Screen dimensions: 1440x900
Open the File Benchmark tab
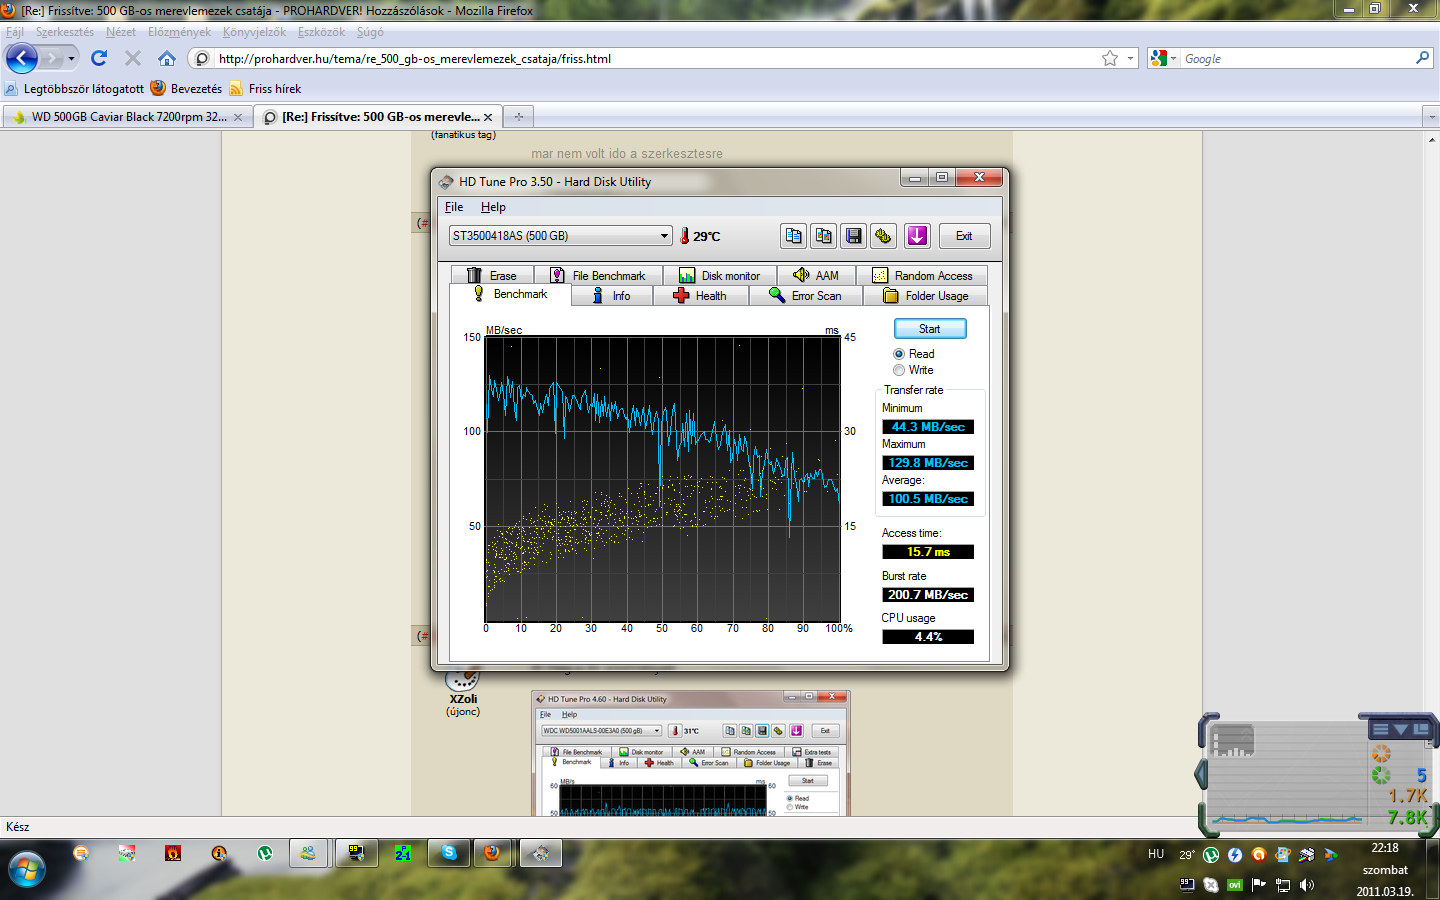[x=598, y=275]
